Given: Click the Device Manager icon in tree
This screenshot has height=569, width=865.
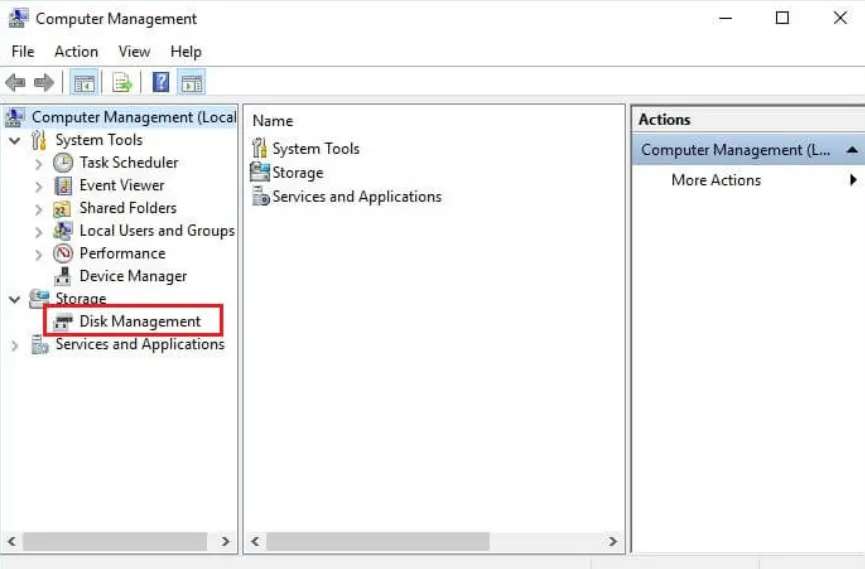Looking at the screenshot, I should coord(62,276).
